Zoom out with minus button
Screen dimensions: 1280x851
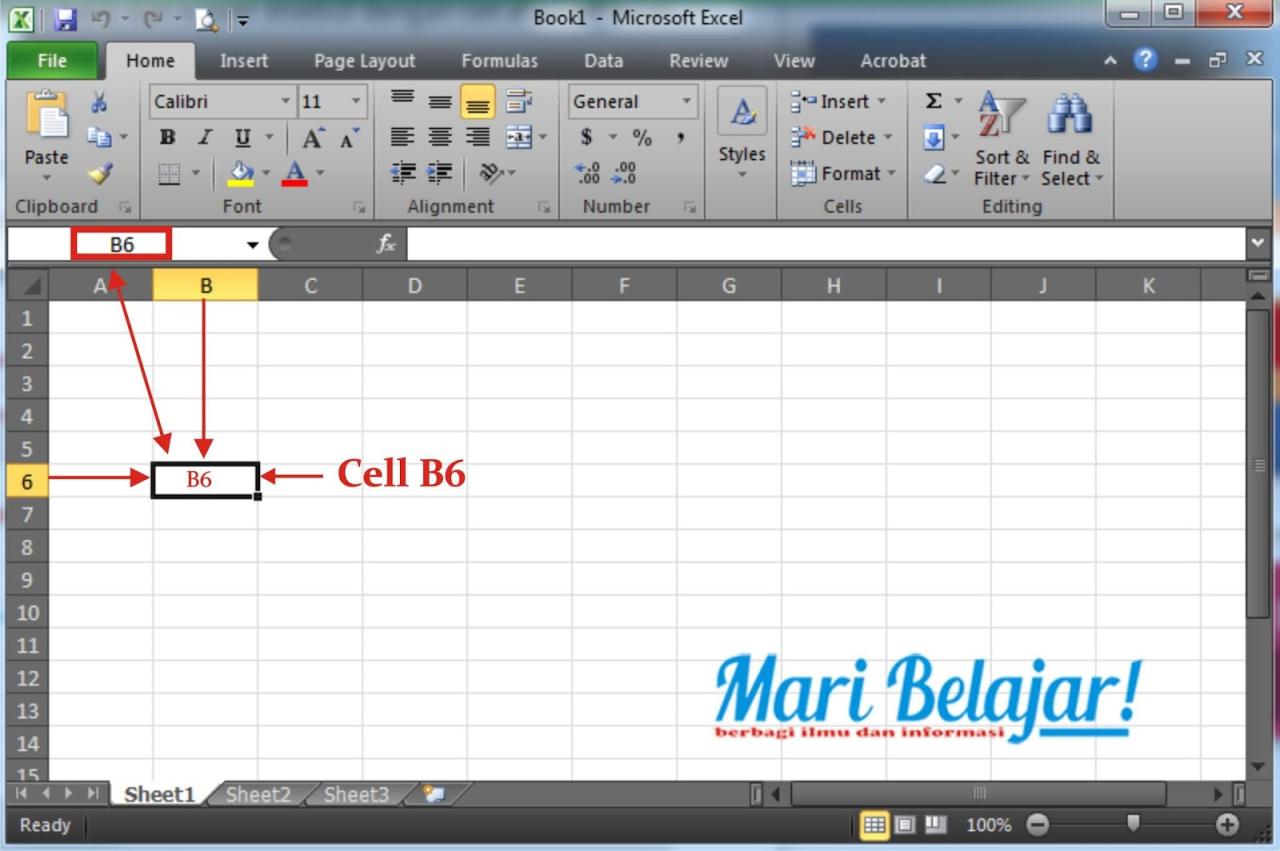pos(1038,825)
